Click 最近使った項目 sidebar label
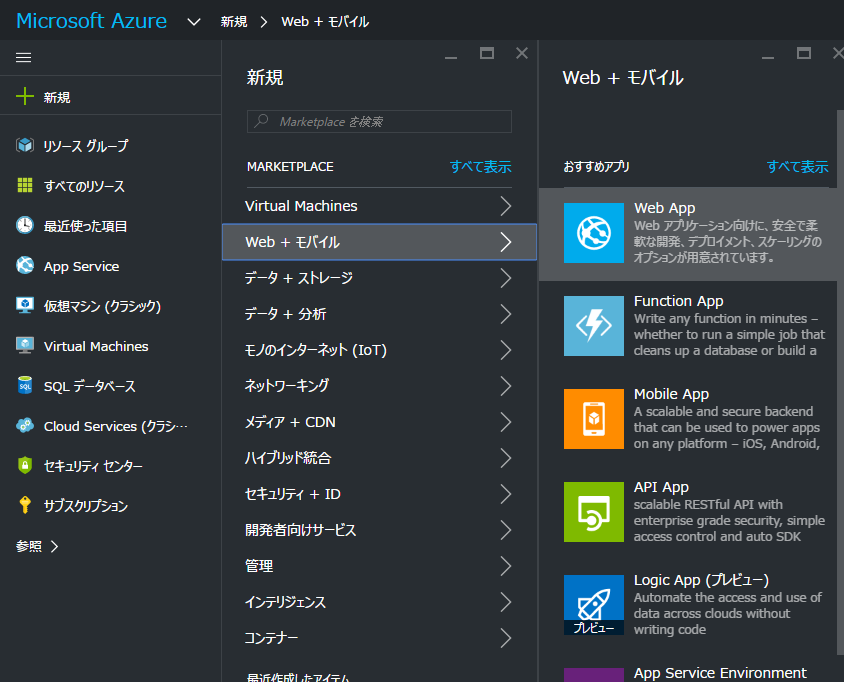 (x=85, y=226)
